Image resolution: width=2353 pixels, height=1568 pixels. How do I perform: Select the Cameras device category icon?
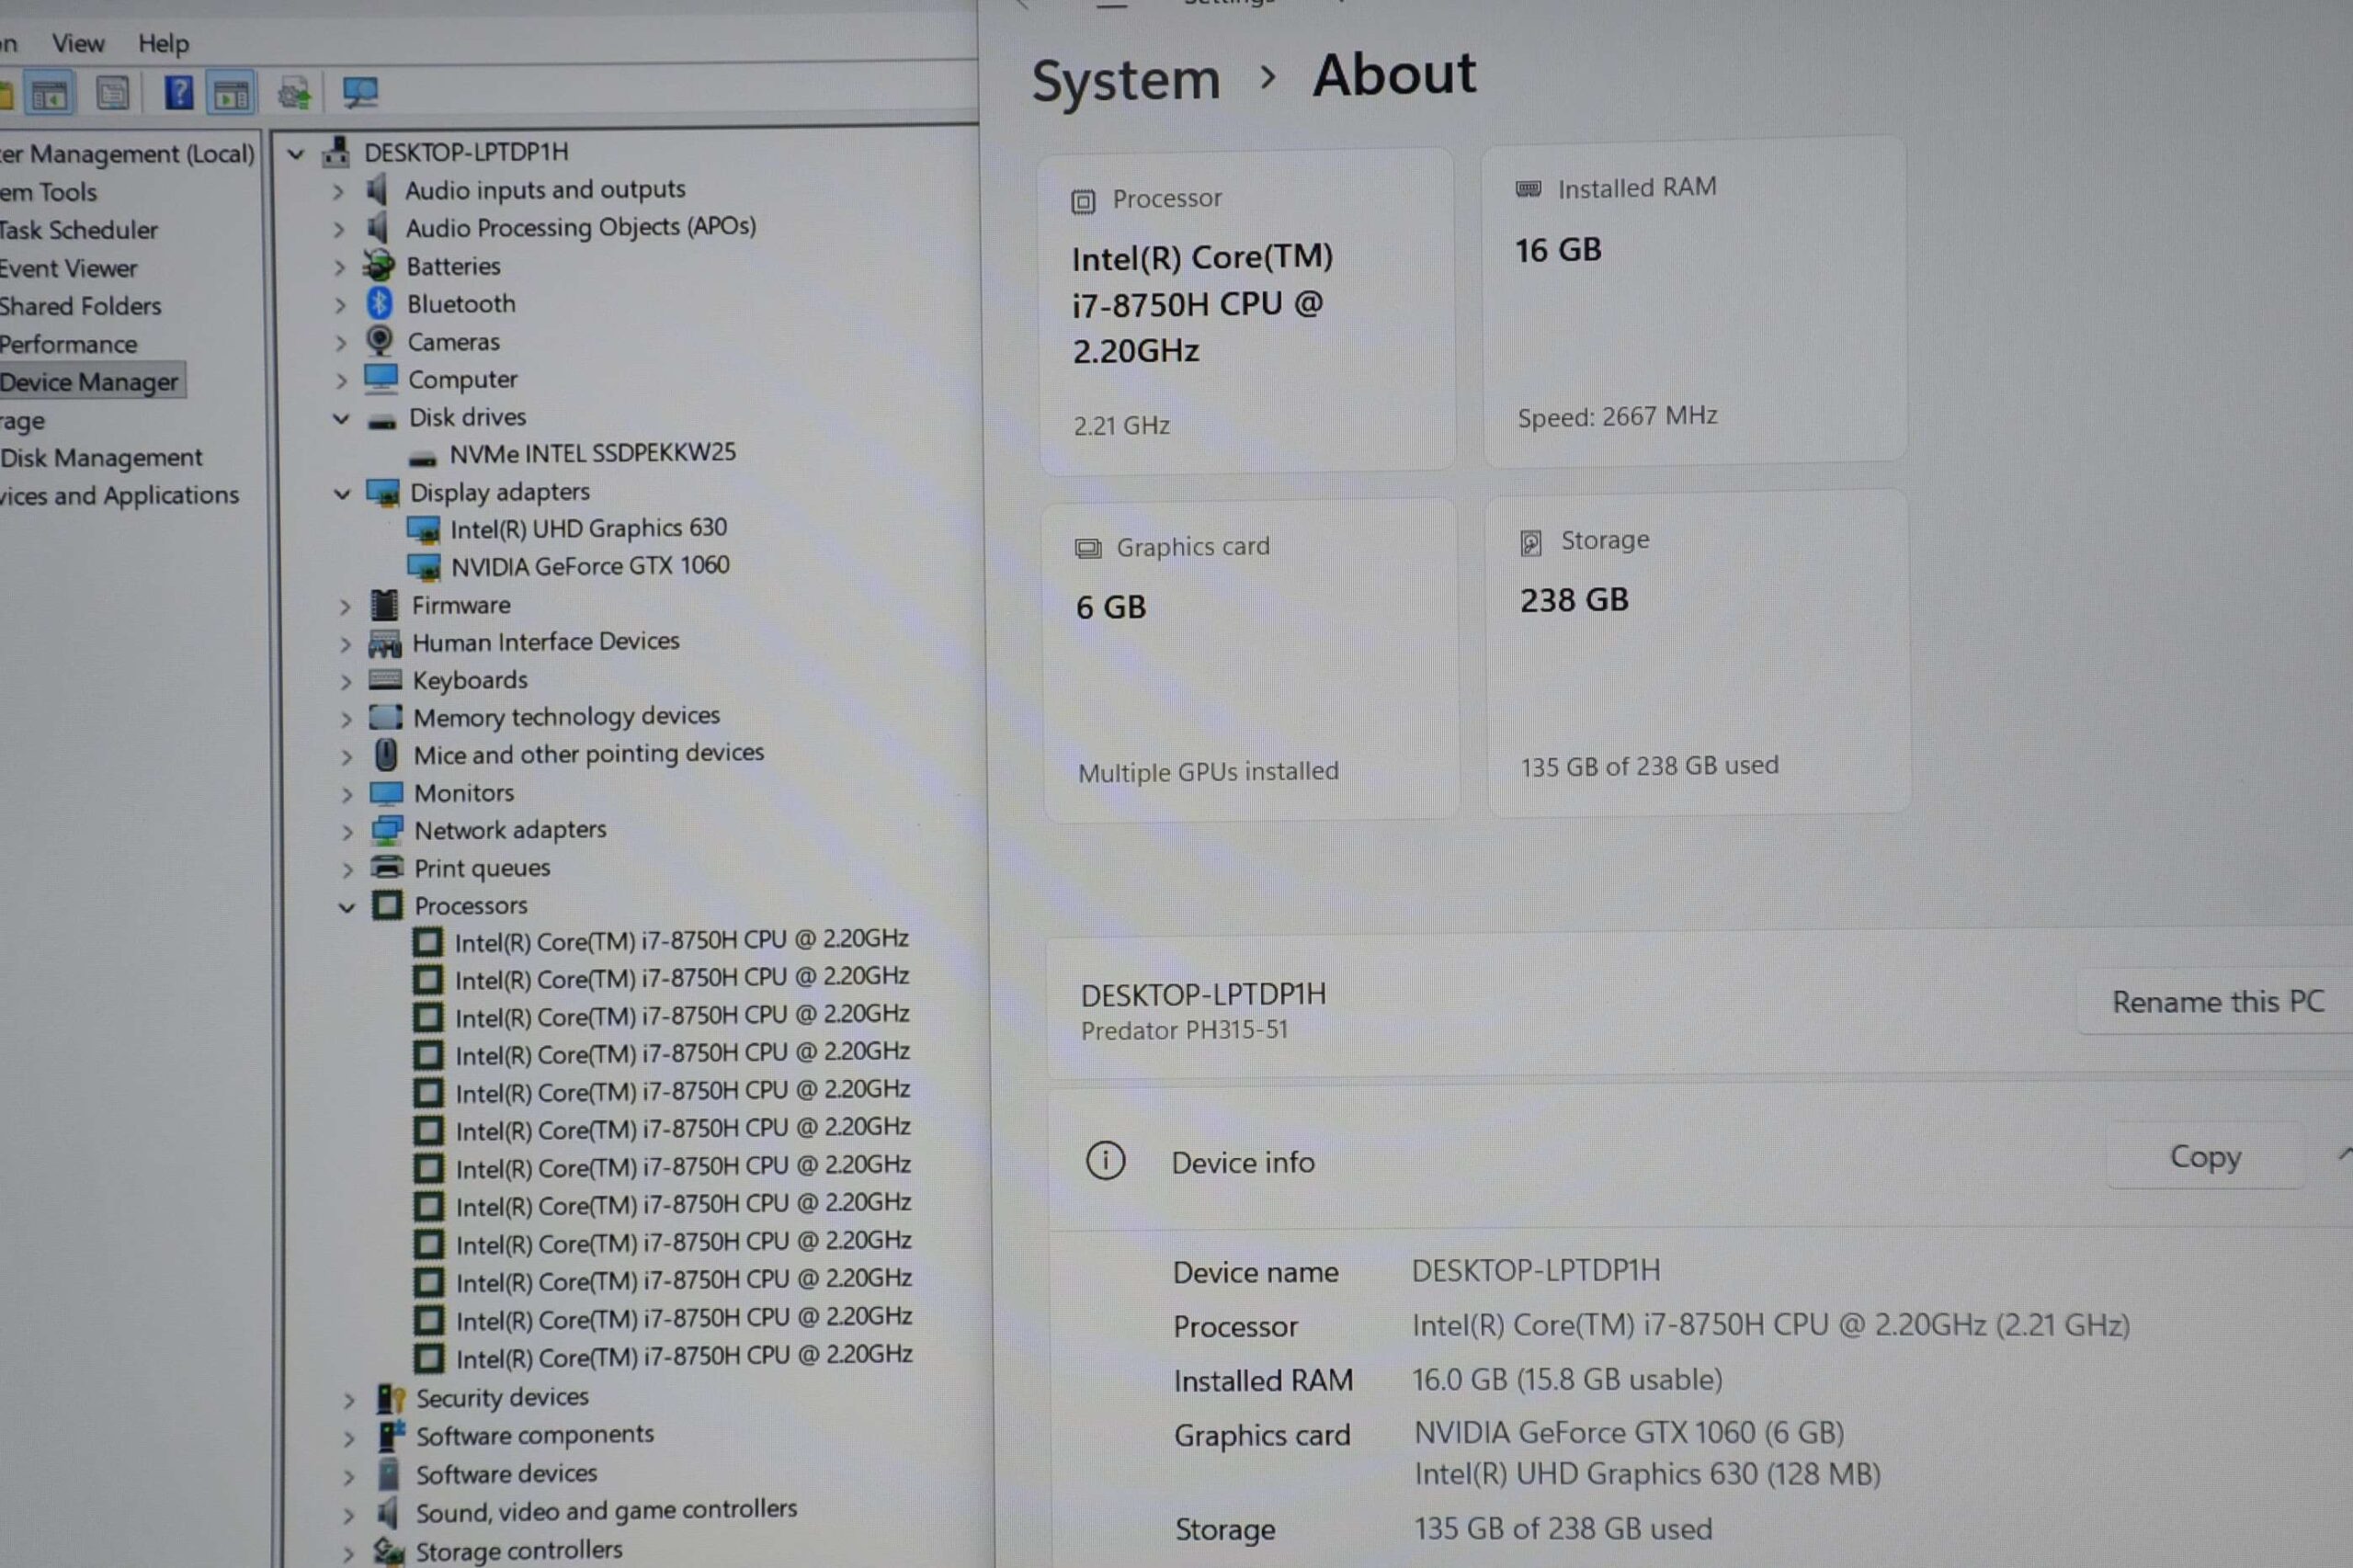point(380,341)
